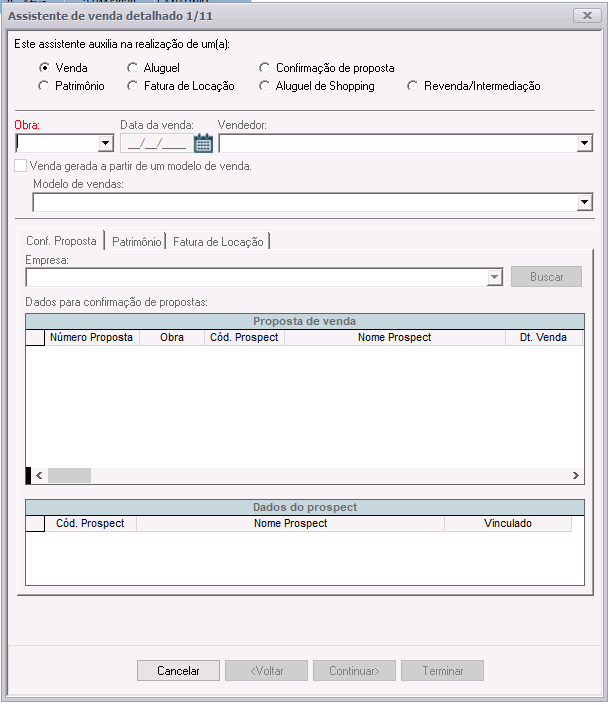Expand the Obra dropdown arrow
608x705 pixels.
click(x=105, y=143)
